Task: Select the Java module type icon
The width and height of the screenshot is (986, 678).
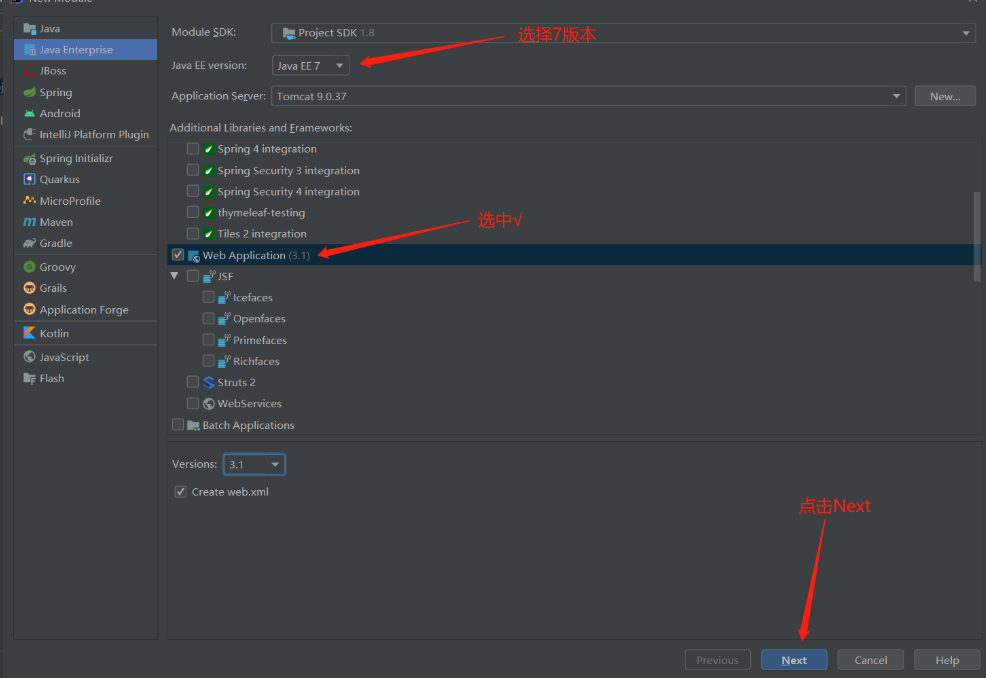Action: click(30, 28)
